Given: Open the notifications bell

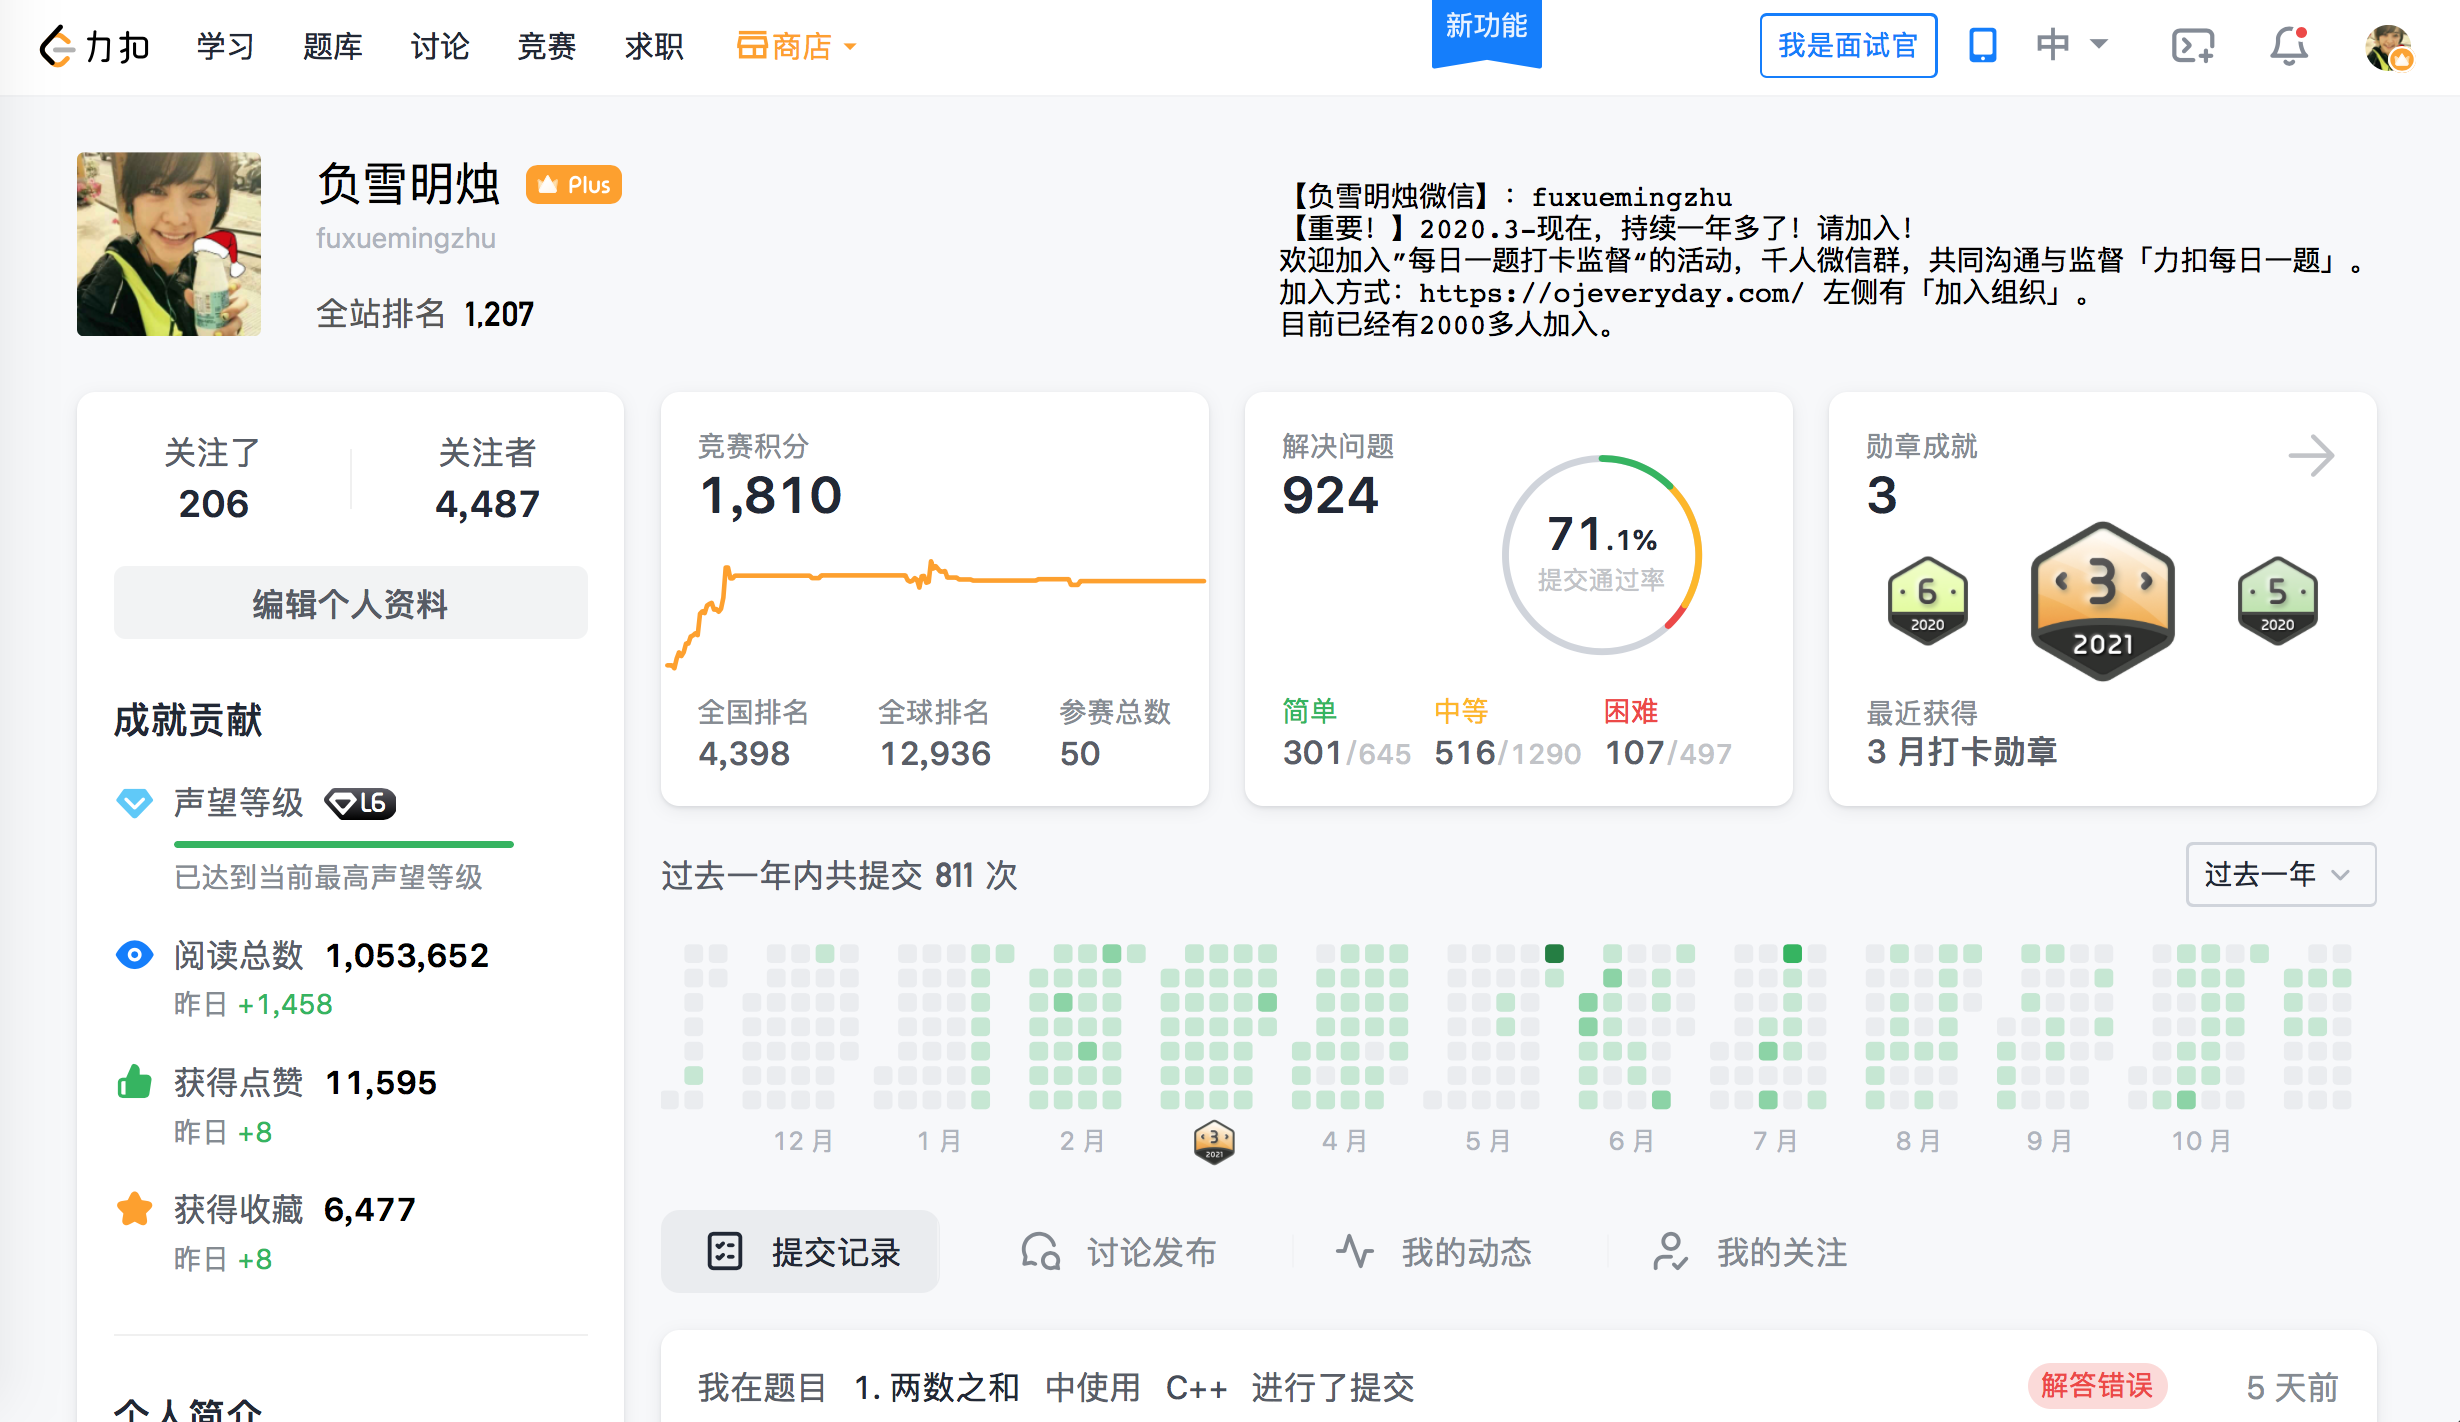Looking at the screenshot, I should 2288,46.
